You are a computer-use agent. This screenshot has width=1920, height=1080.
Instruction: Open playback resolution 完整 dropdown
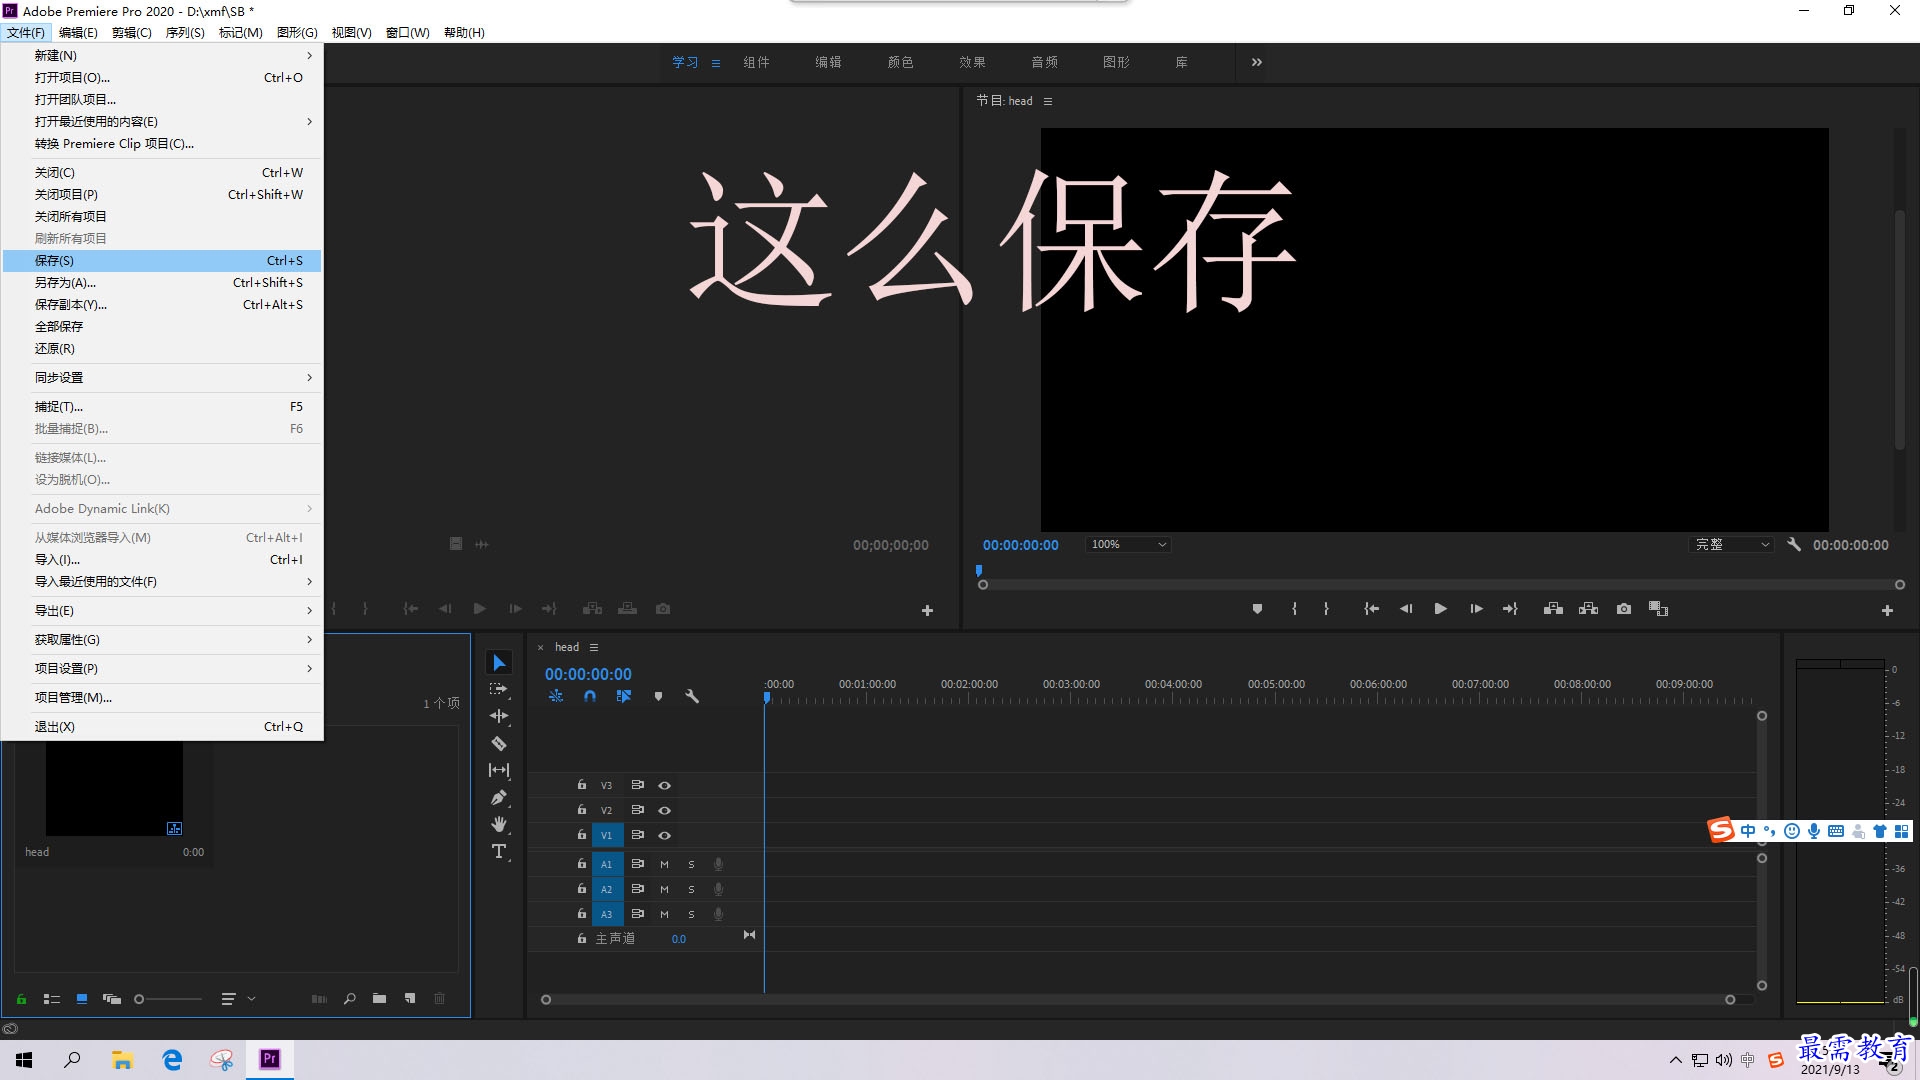point(1730,544)
